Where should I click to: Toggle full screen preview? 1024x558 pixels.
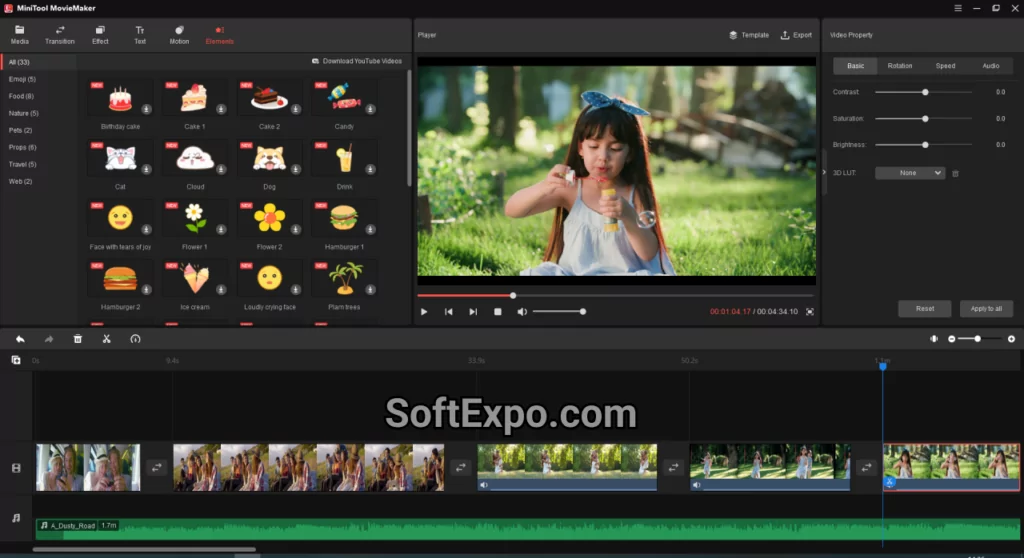810,312
